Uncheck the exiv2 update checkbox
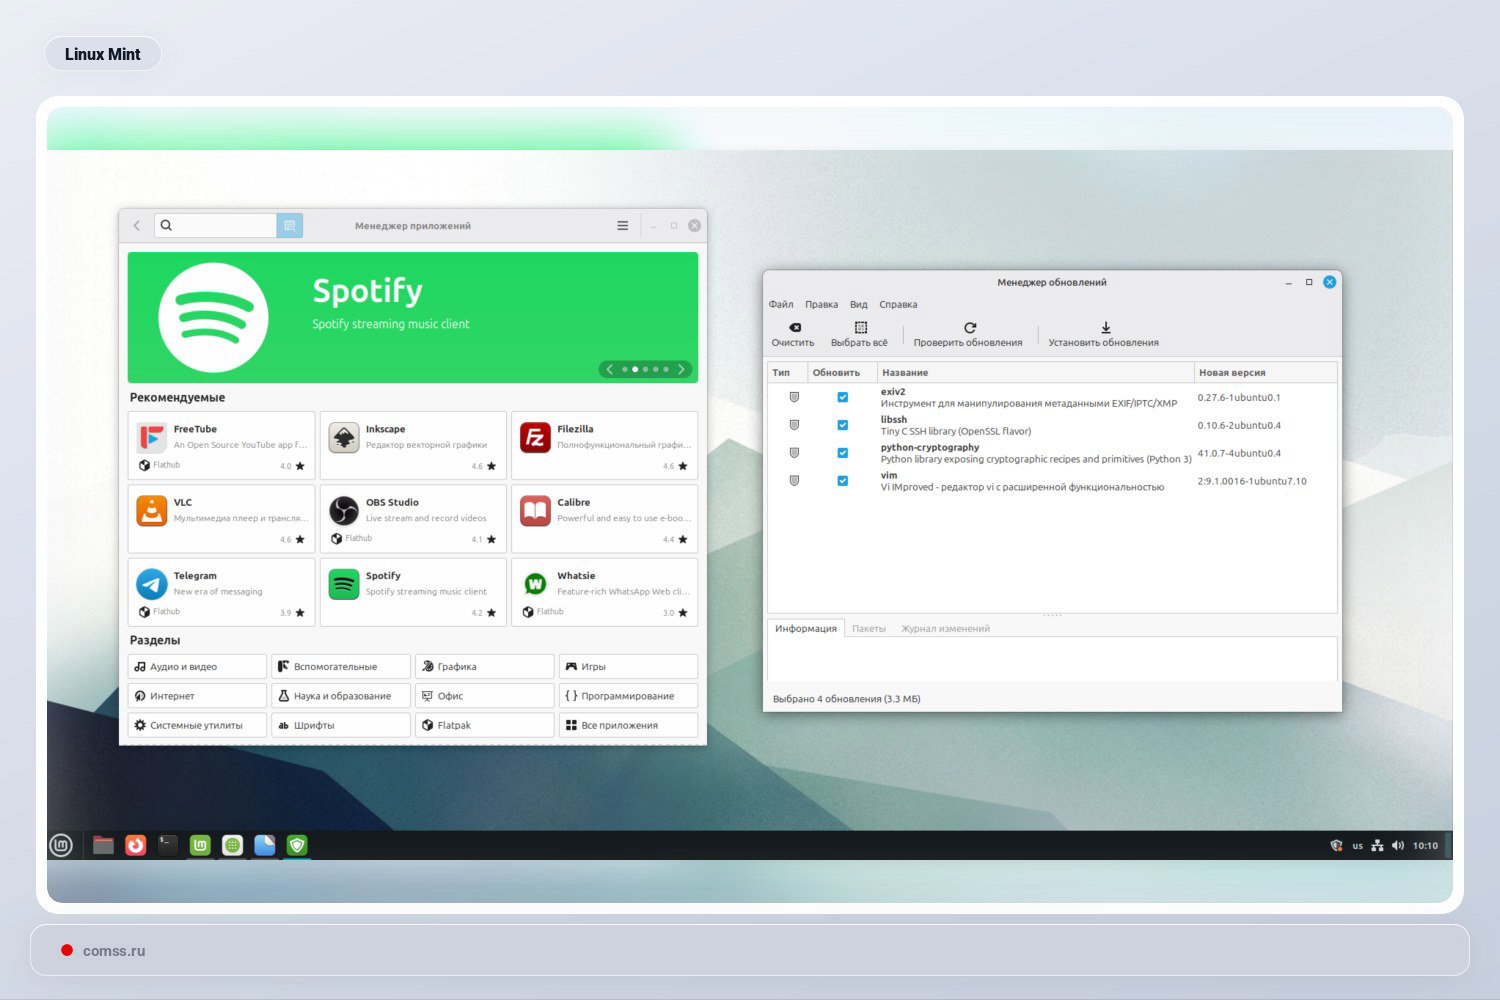 tap(841, 397)
